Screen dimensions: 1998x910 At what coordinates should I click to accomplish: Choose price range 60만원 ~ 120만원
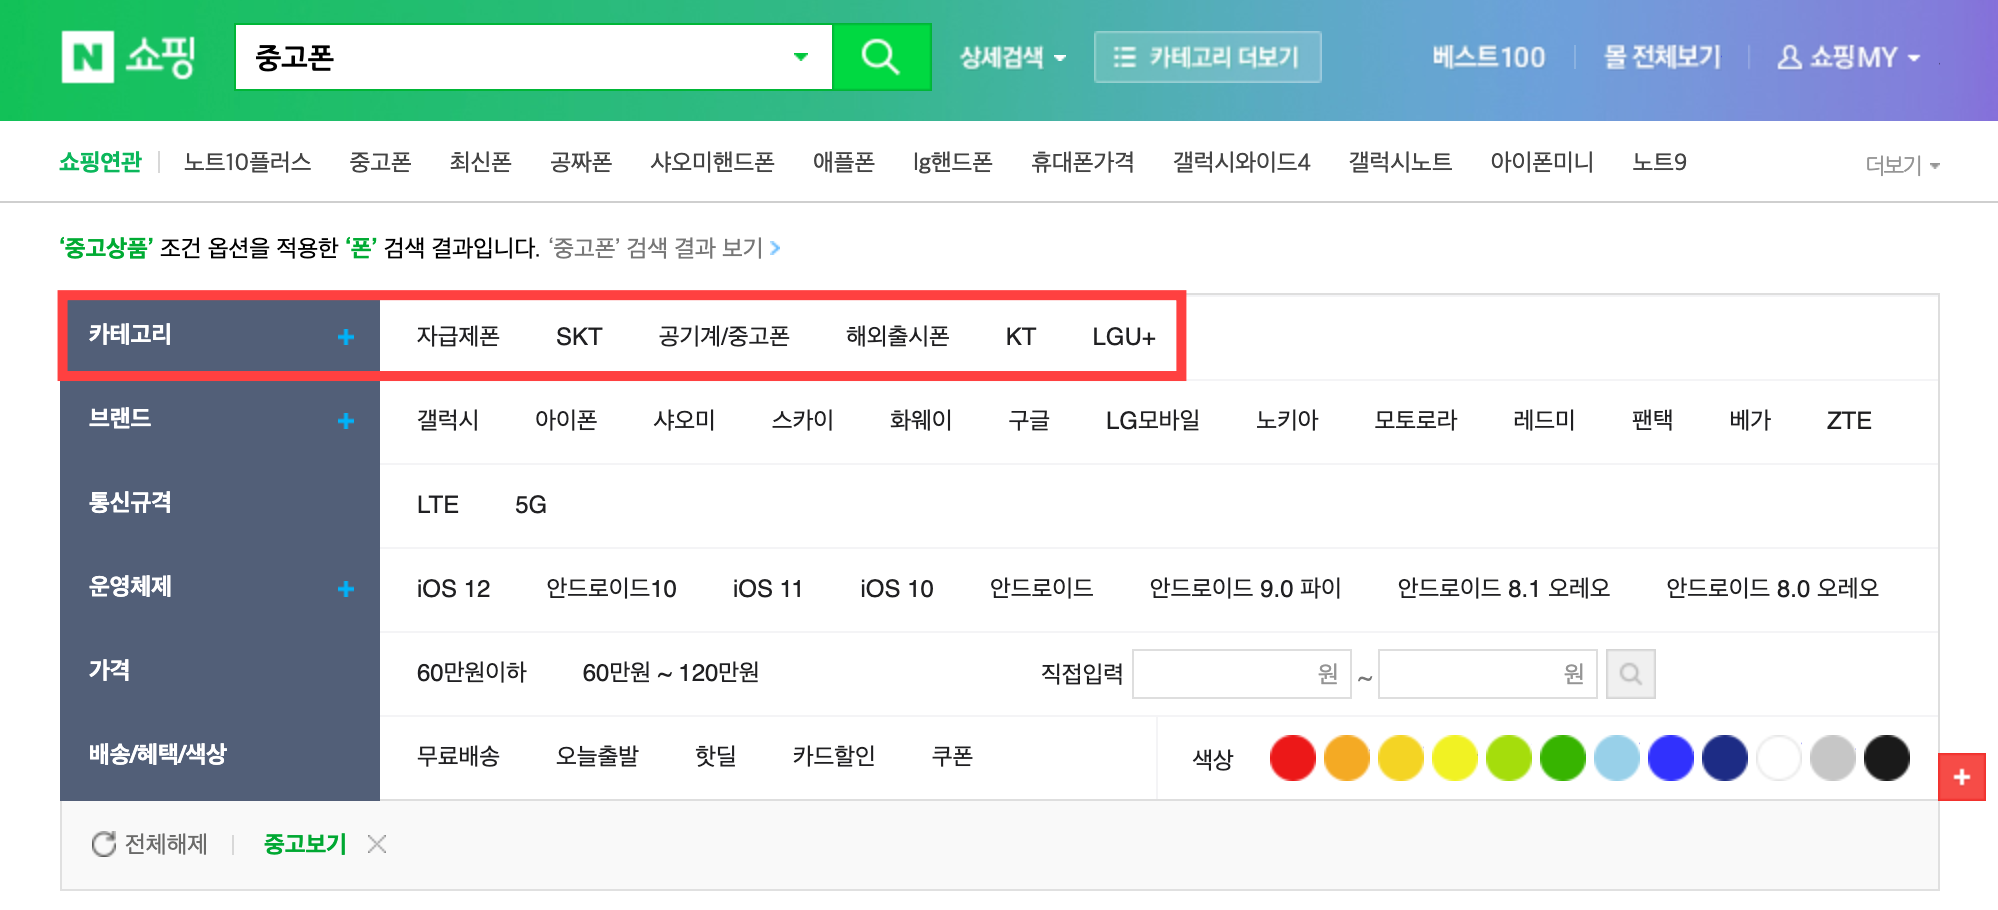coord(670,672)
